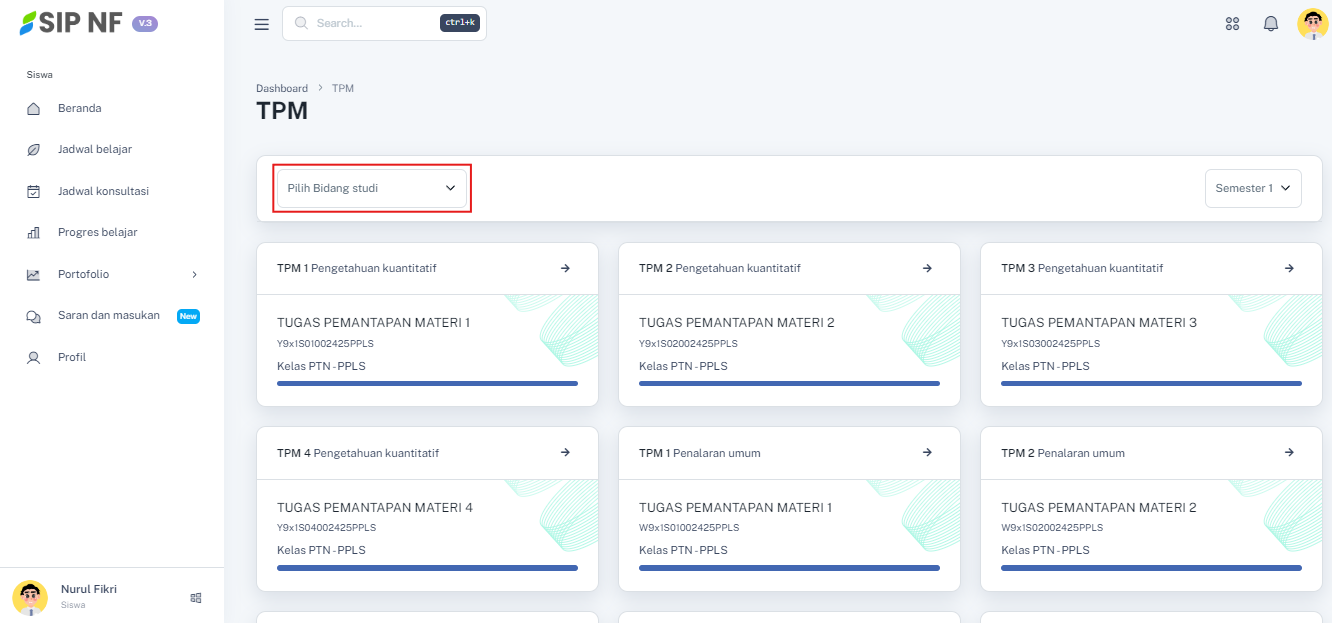Click the grid icon beside Nurul Fikri
1332x623 pixels.
point(196,597)
